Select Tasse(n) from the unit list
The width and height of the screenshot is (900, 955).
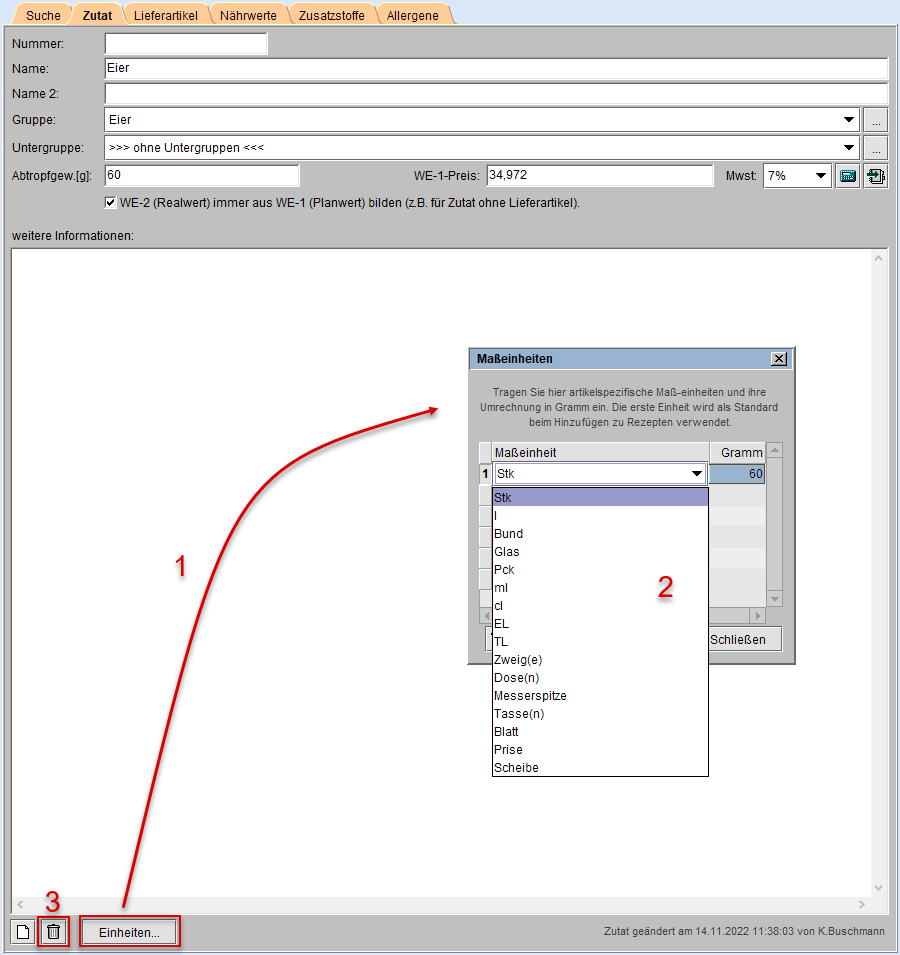tap(600, 713)
